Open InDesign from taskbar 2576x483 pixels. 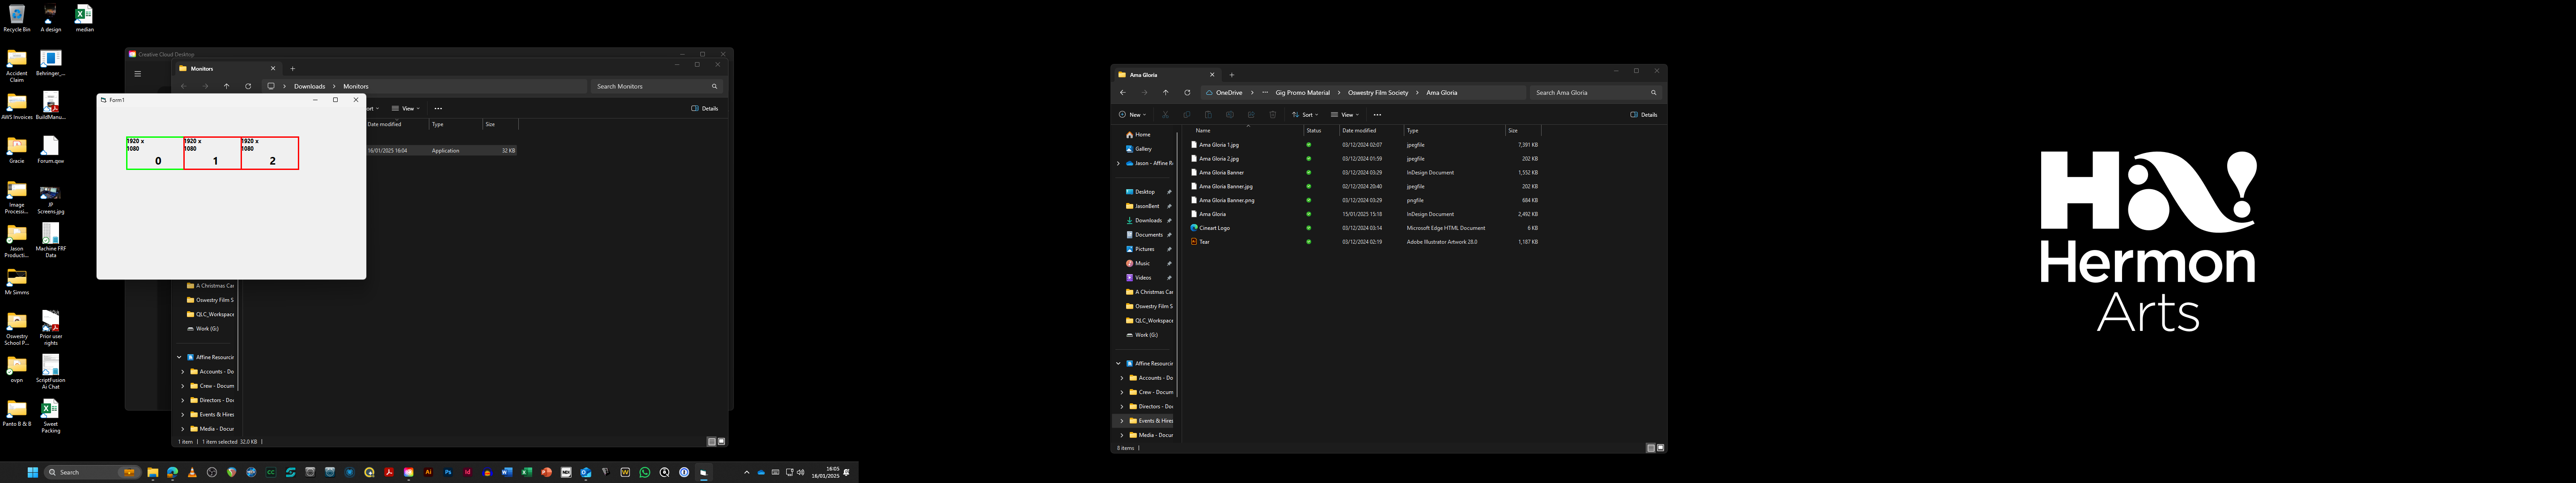[468, 472]
